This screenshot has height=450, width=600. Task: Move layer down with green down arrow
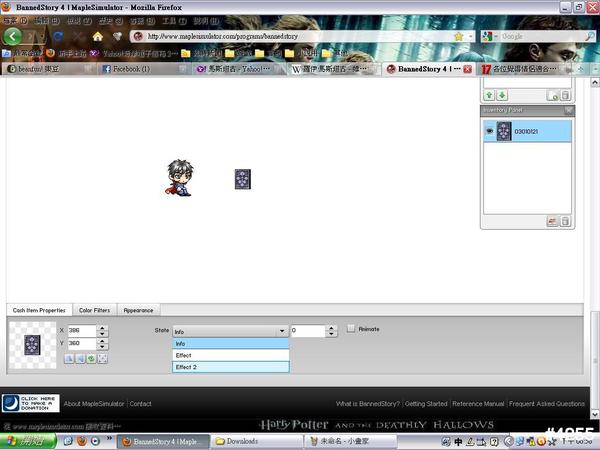click(x=502, y=95)
